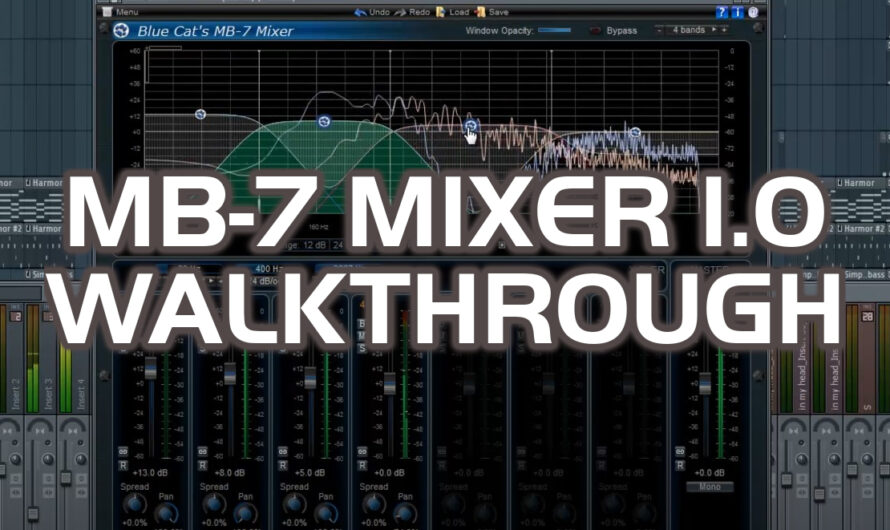
Task: Click the round Blue Cat logo at toolbar right
Action: (753, 12)
